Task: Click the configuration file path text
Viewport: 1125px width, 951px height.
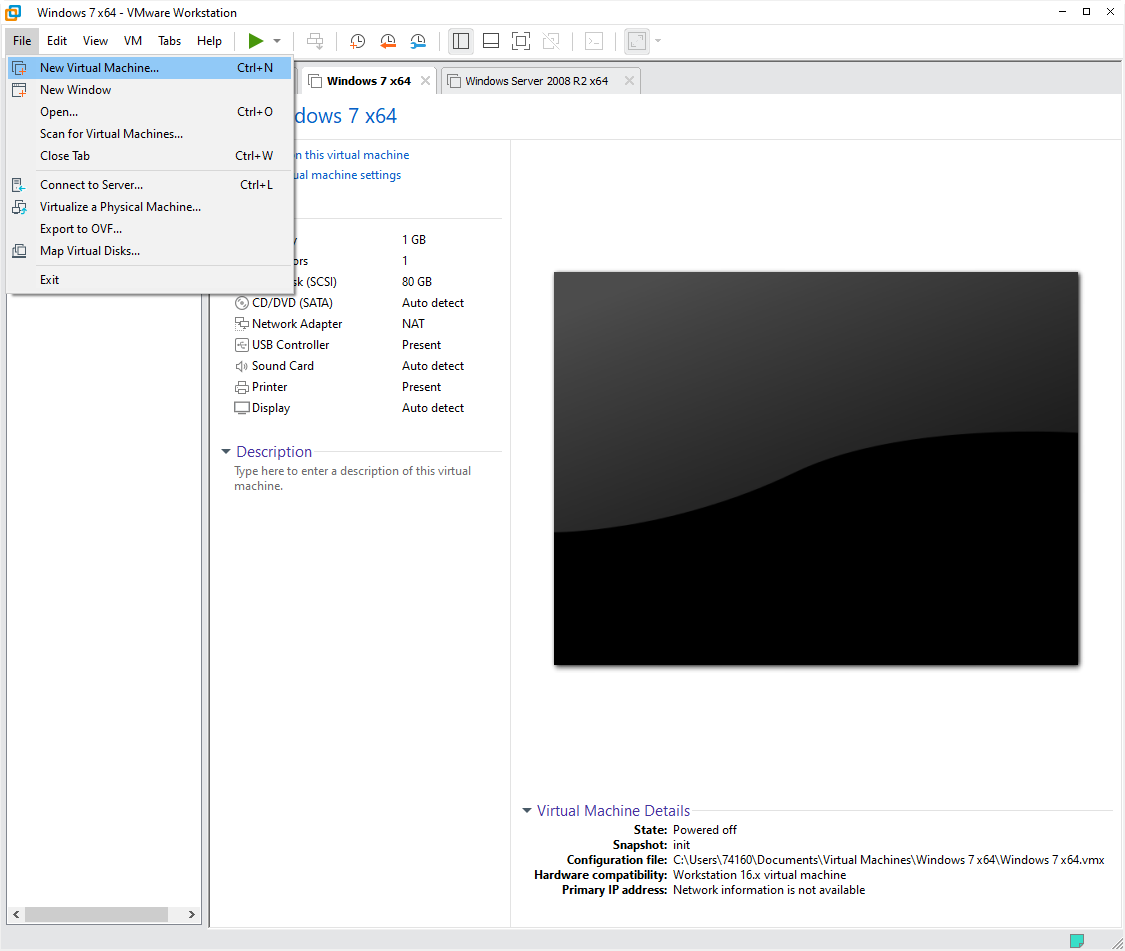Action: [x=888, y=860]
